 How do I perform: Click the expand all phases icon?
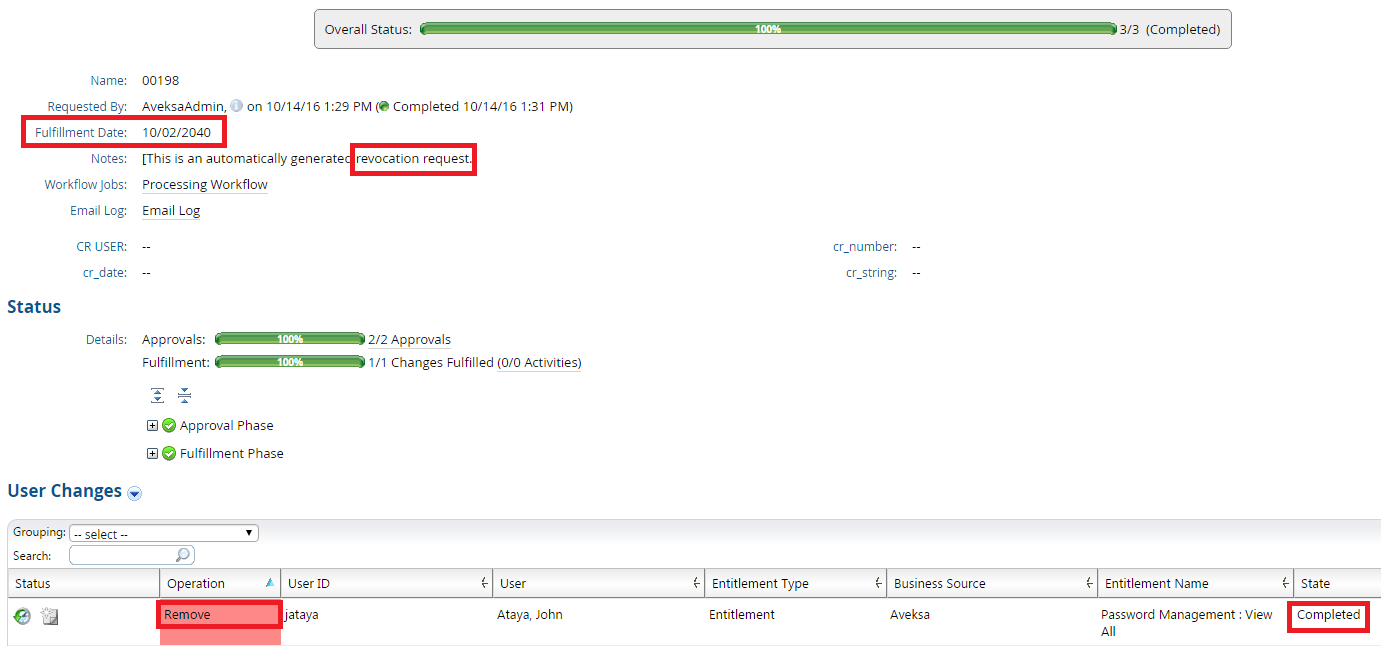157,395
